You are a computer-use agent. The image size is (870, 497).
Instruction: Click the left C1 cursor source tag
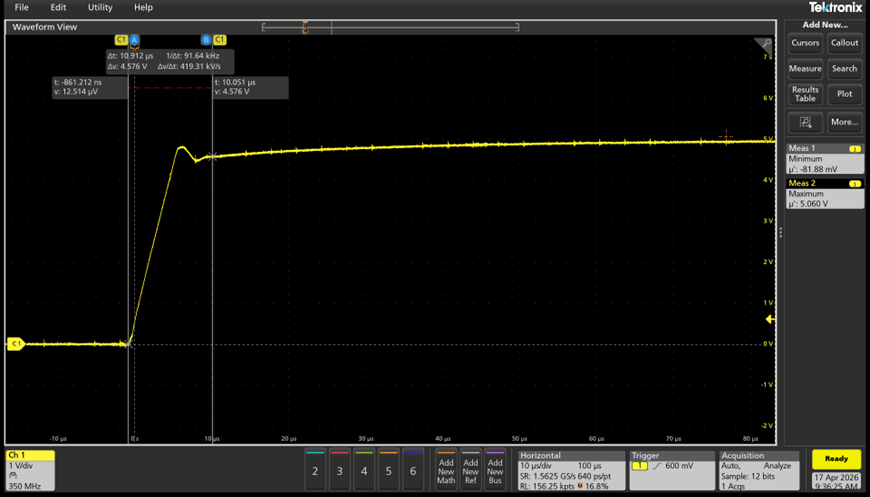[x=121, y=40]
